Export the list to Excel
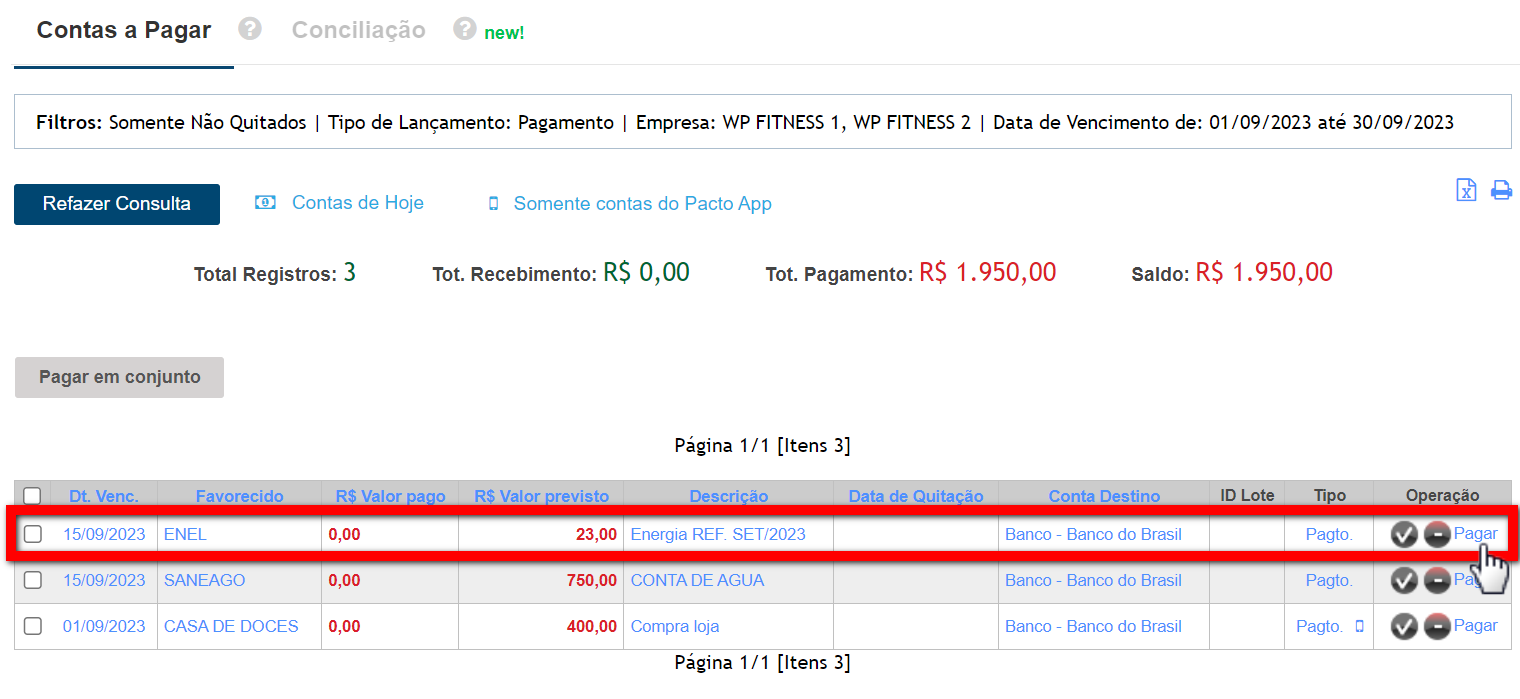This screenshot has width=1520, height=699. [1466, 190]
